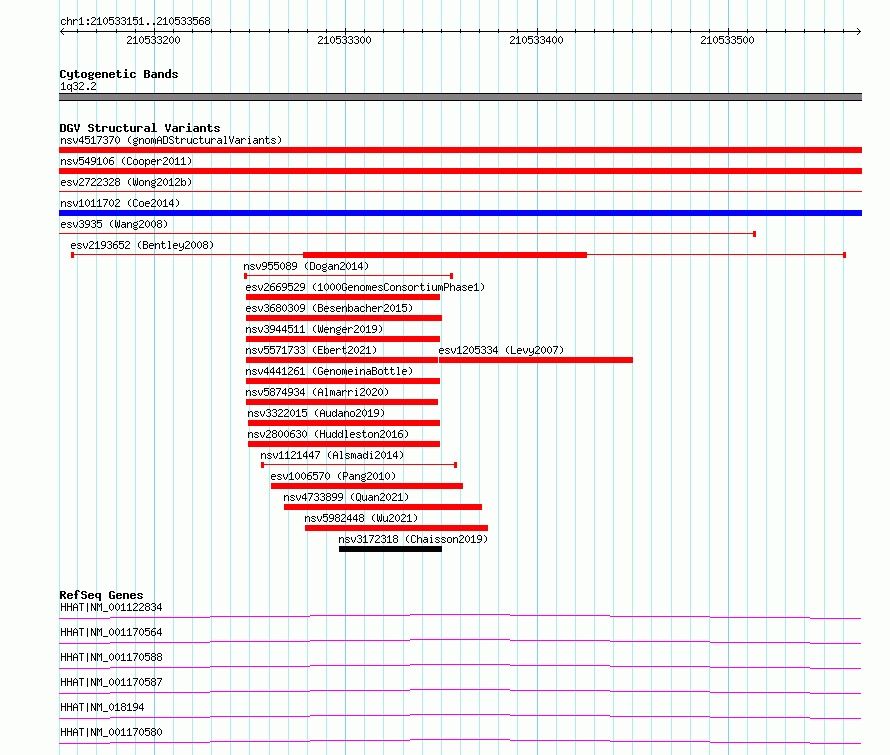Click the DGV Structural Variants track title
890x755 pixels.
click(x=140, y=128)
